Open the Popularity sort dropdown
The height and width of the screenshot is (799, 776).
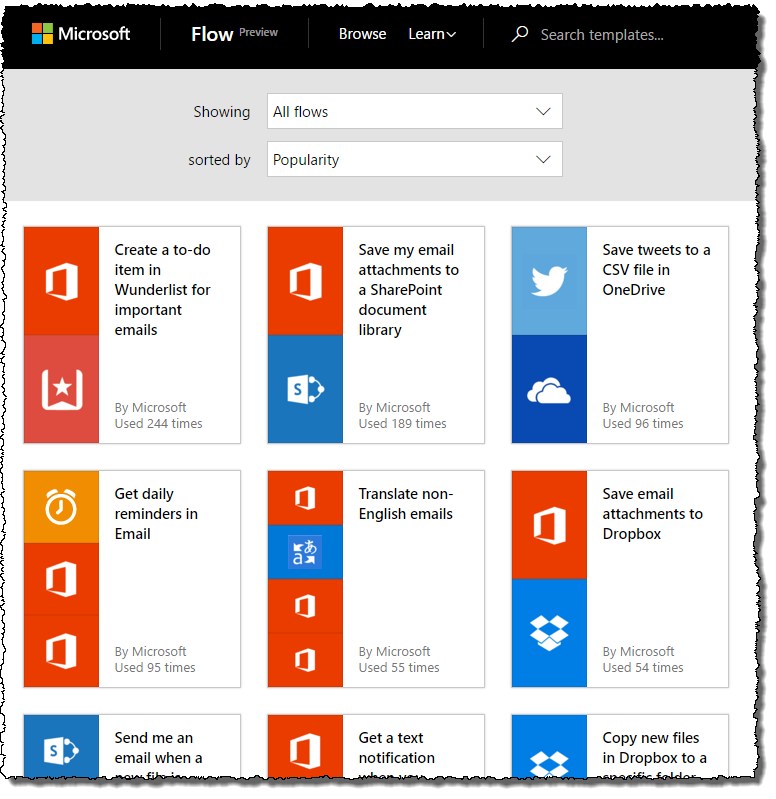point(415,159)
